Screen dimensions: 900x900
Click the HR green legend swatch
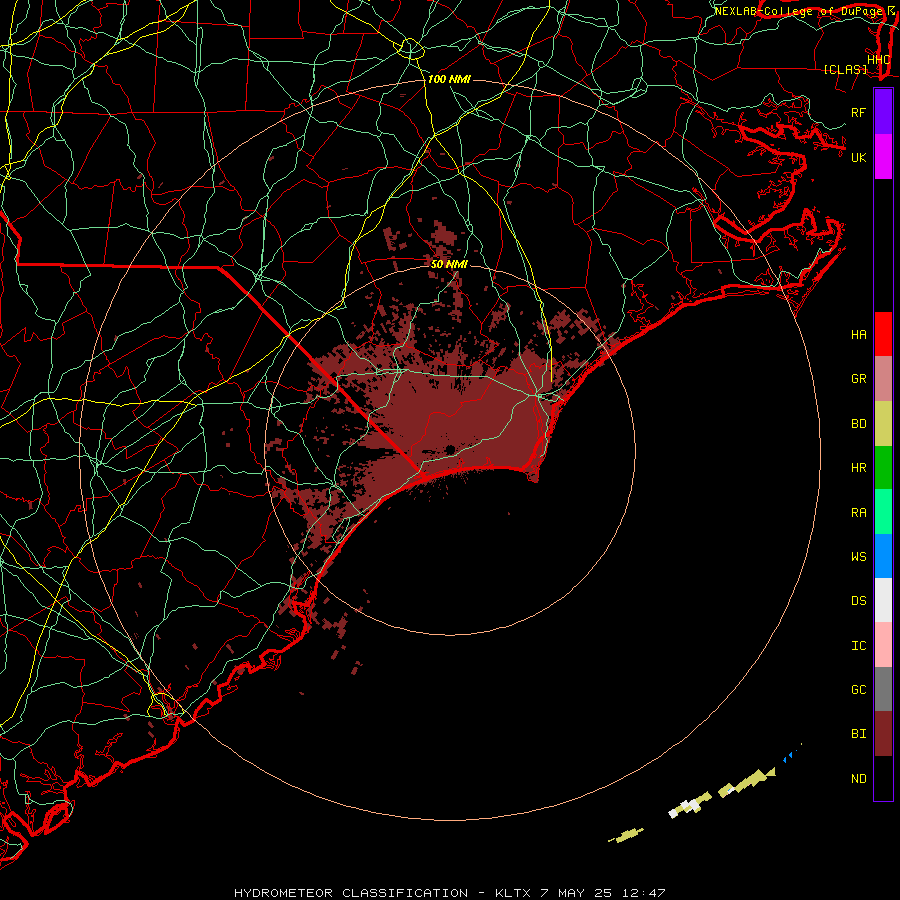click(883, 468)
